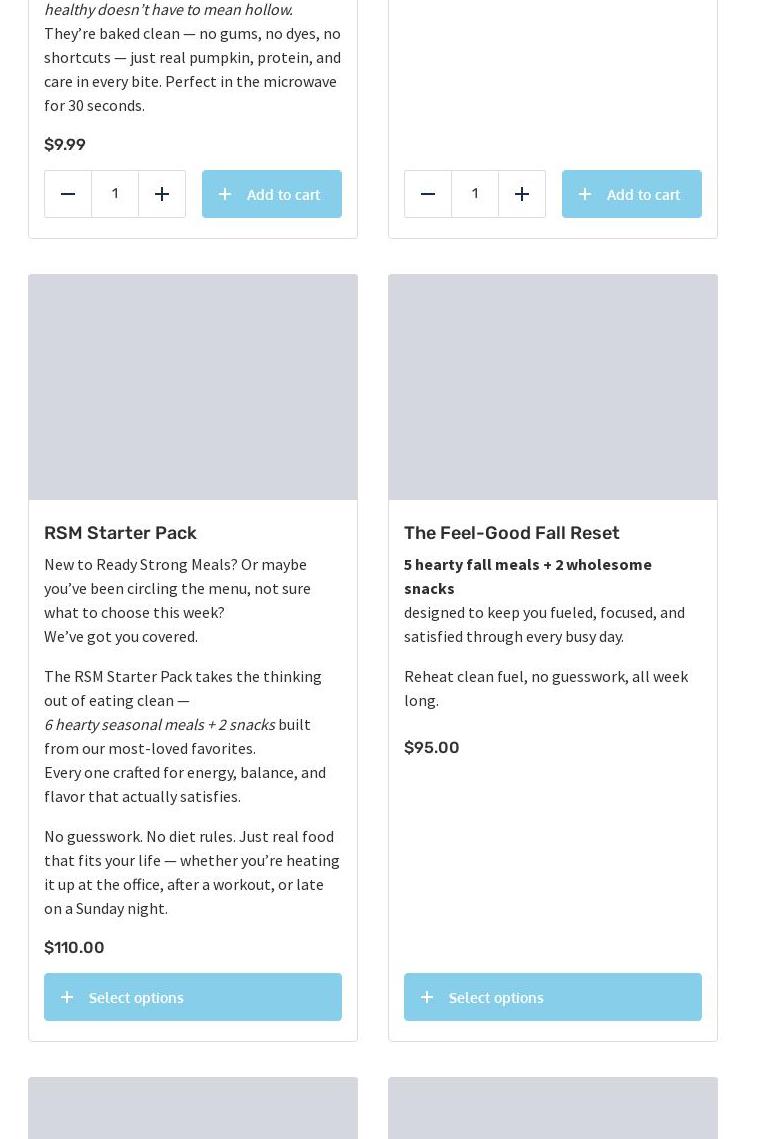Open the RSM Starter Pack title link
This screenshot has height=1139, width=765.
pos(120,532)
